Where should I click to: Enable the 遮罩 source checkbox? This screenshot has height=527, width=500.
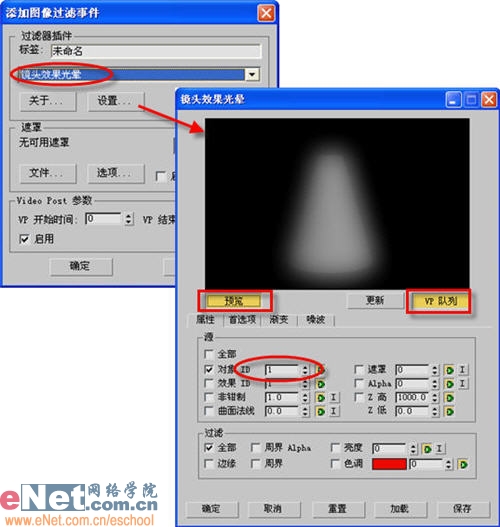pos(359,370)
